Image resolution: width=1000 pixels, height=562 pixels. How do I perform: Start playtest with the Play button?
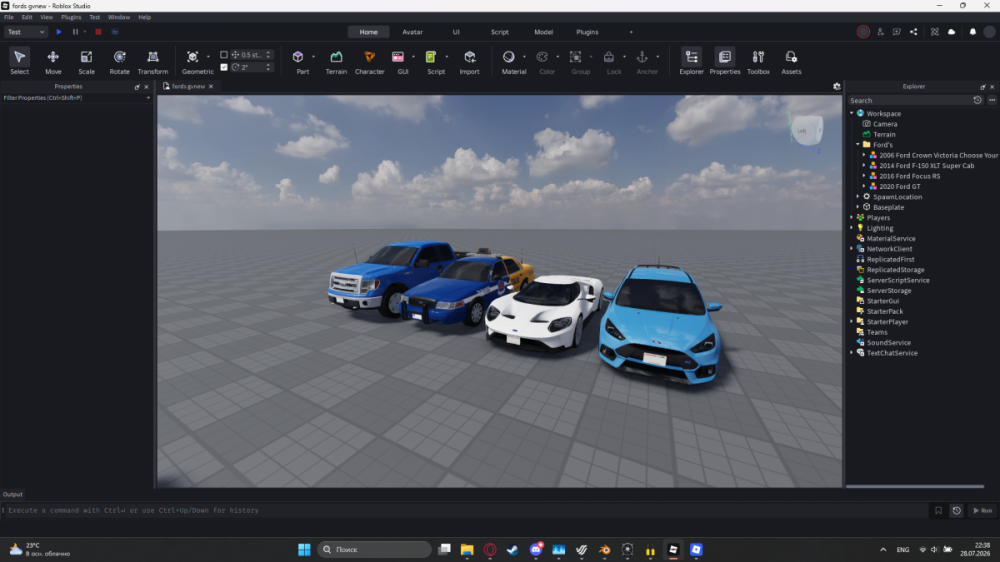pyautogui.click(x=59, y=32)
